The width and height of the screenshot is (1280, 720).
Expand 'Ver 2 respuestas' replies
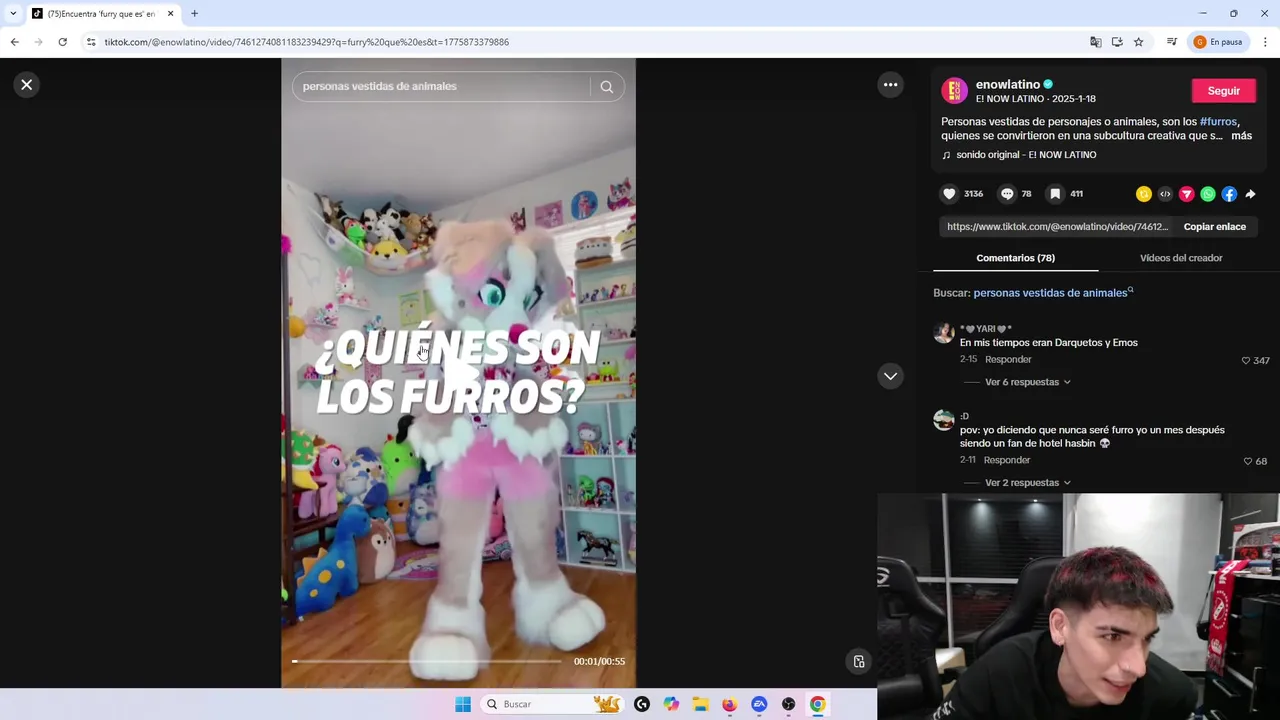click(x=1027, y=483)
